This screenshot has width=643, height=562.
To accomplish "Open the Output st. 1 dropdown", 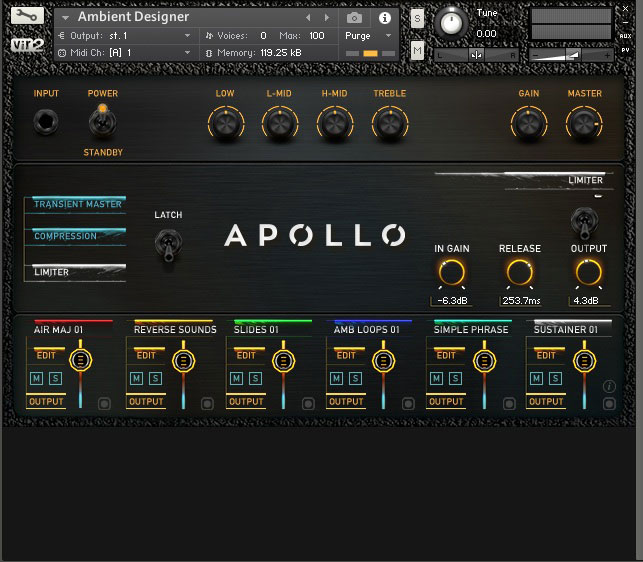I will coord(124,36).
